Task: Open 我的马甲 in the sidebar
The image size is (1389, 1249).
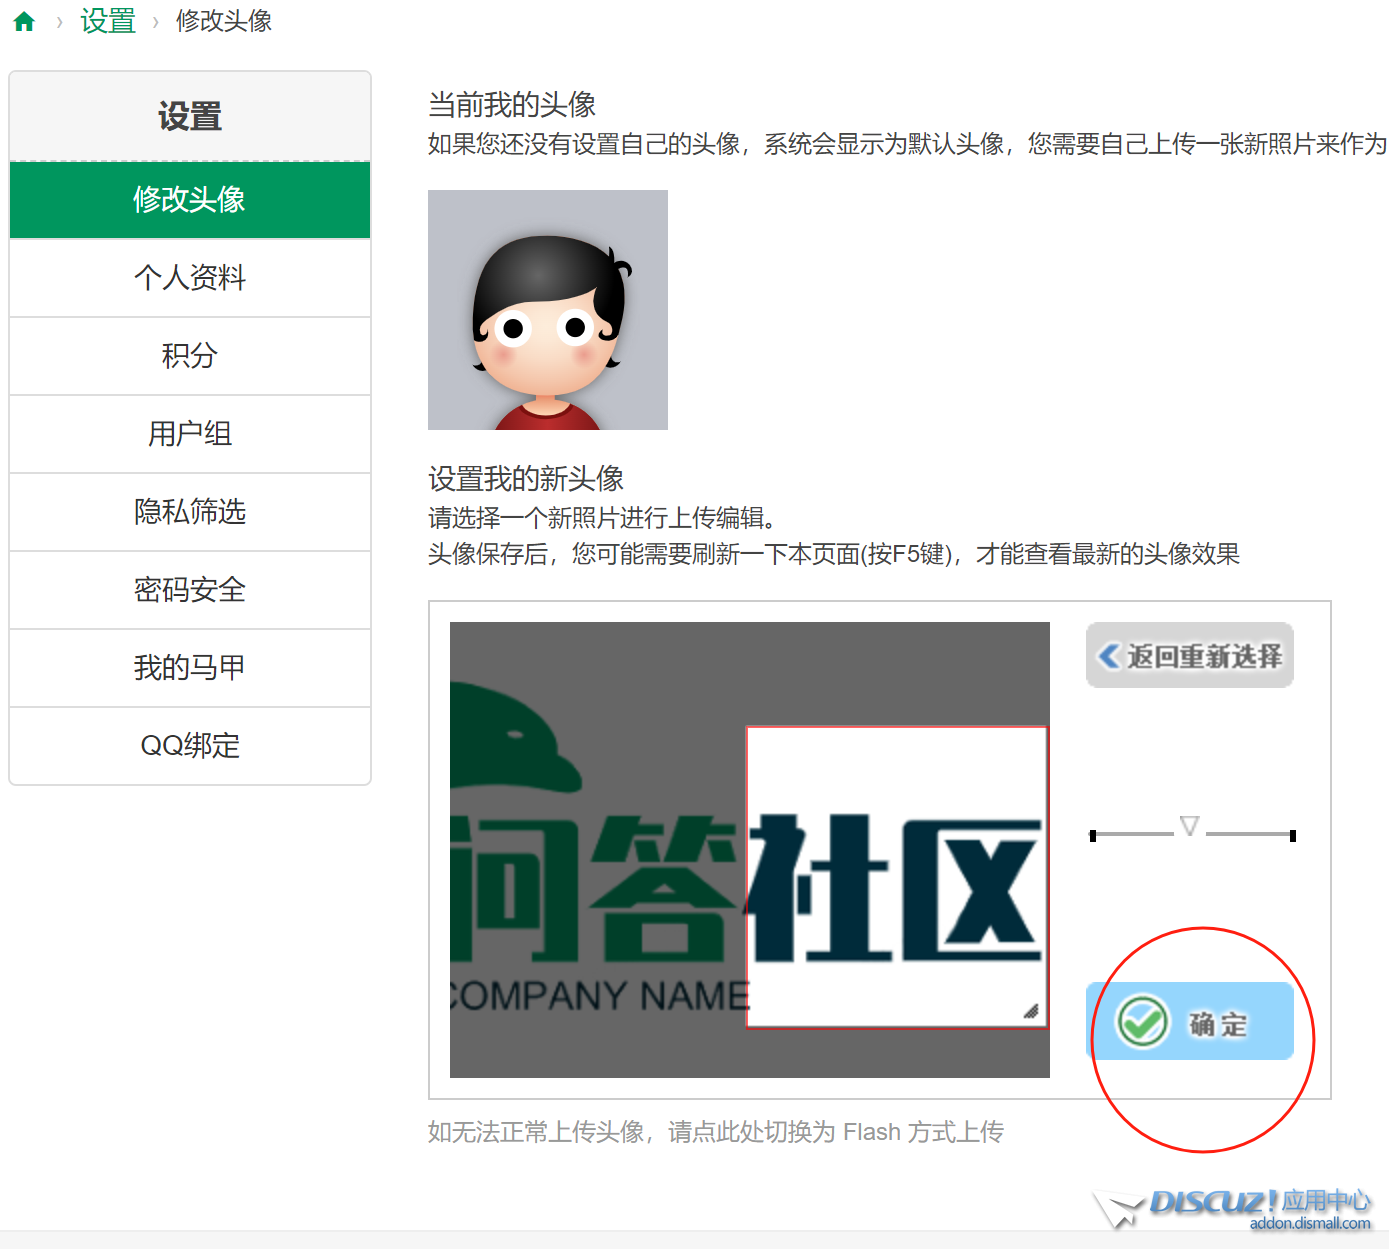Action: (190, 668)
